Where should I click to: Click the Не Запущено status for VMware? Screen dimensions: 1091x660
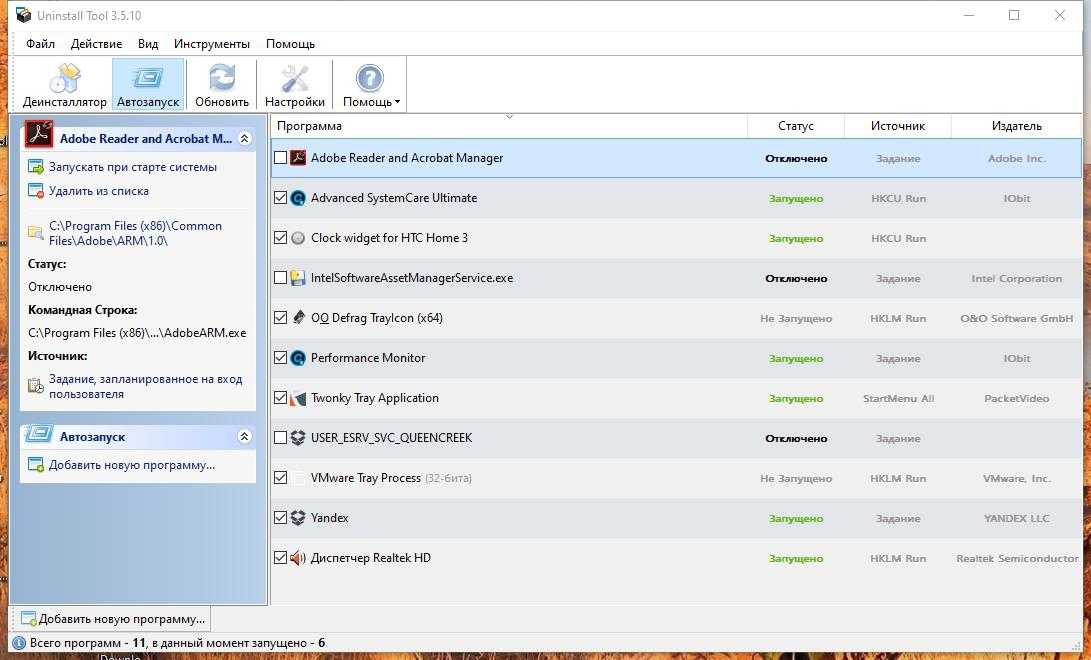796,478
